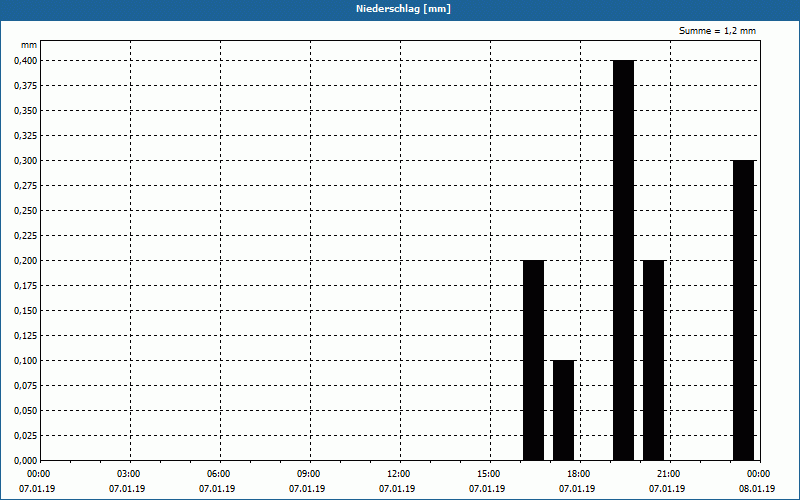Click the 06:00 time axis label
The image size is (800, 500).
[218, 474]
